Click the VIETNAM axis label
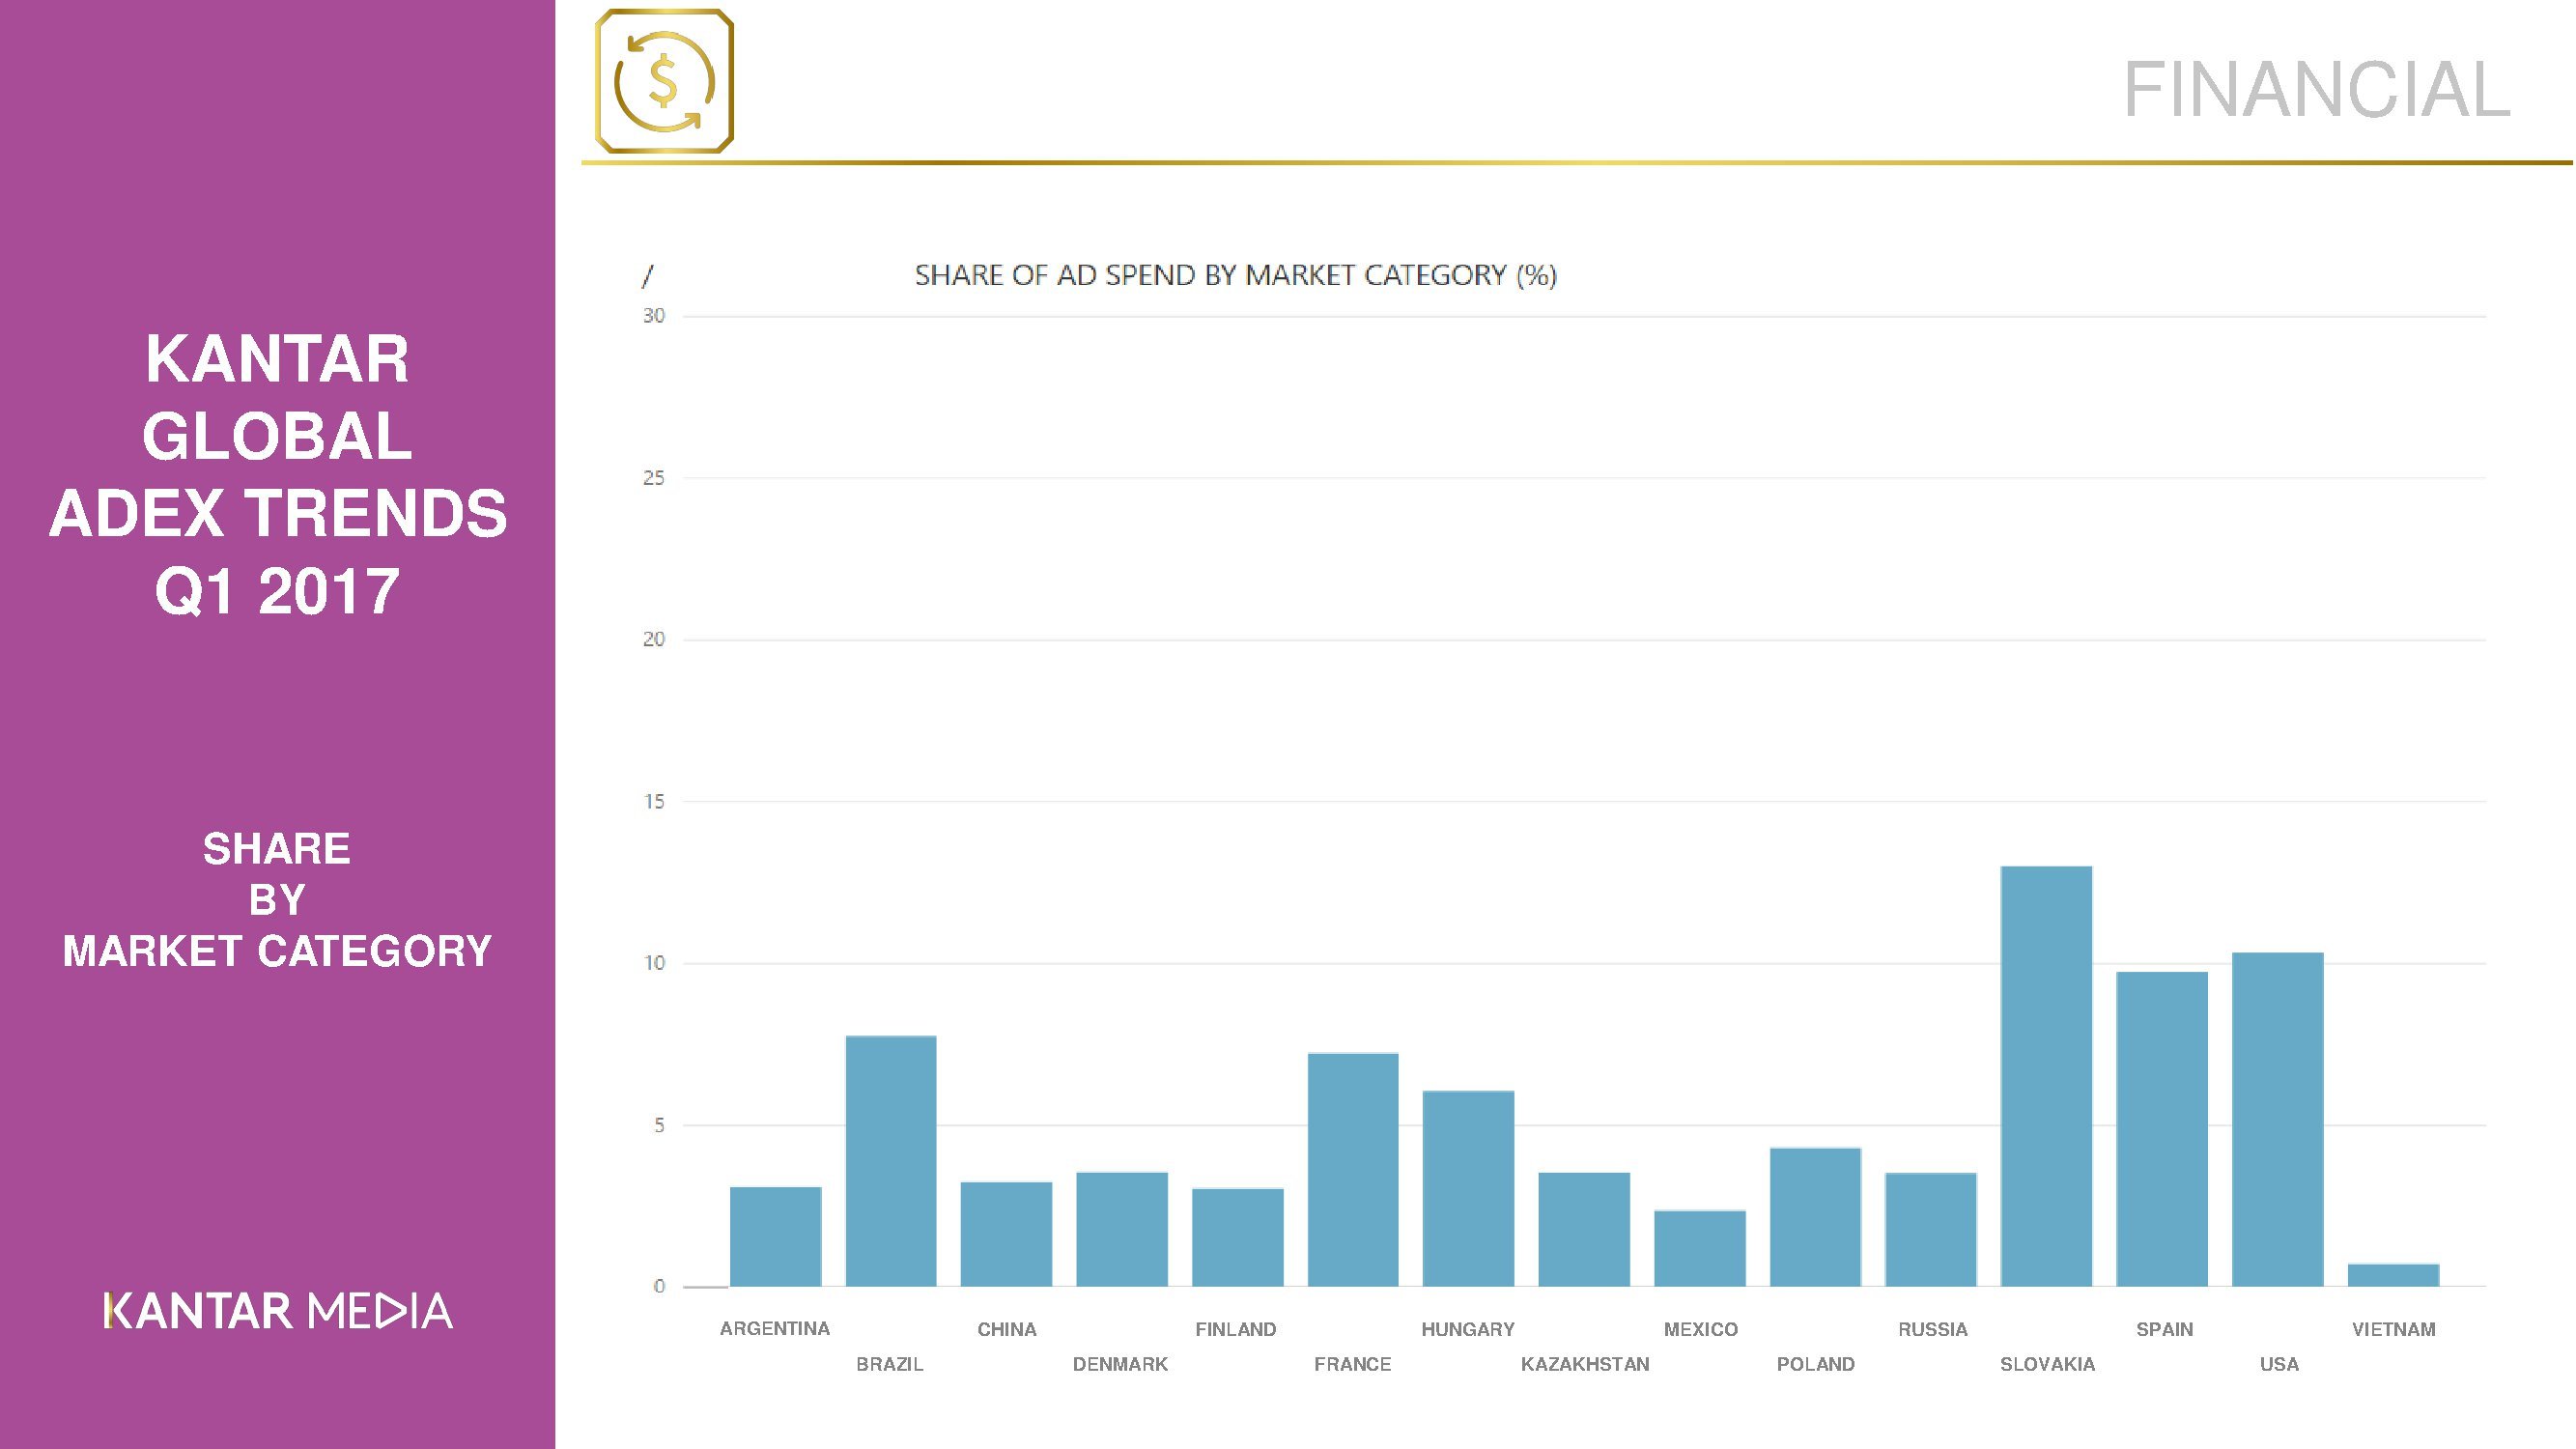 tap(2394, 1329)
